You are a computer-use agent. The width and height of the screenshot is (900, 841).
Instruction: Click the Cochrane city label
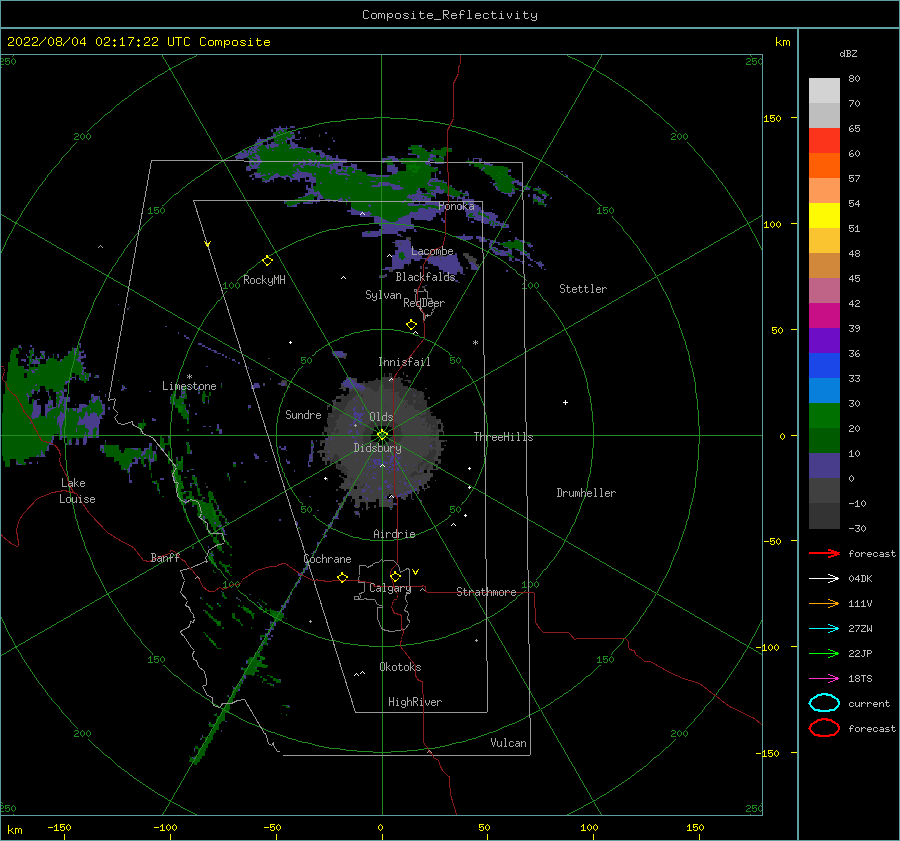pyautogui.click(x=327, y=559)
